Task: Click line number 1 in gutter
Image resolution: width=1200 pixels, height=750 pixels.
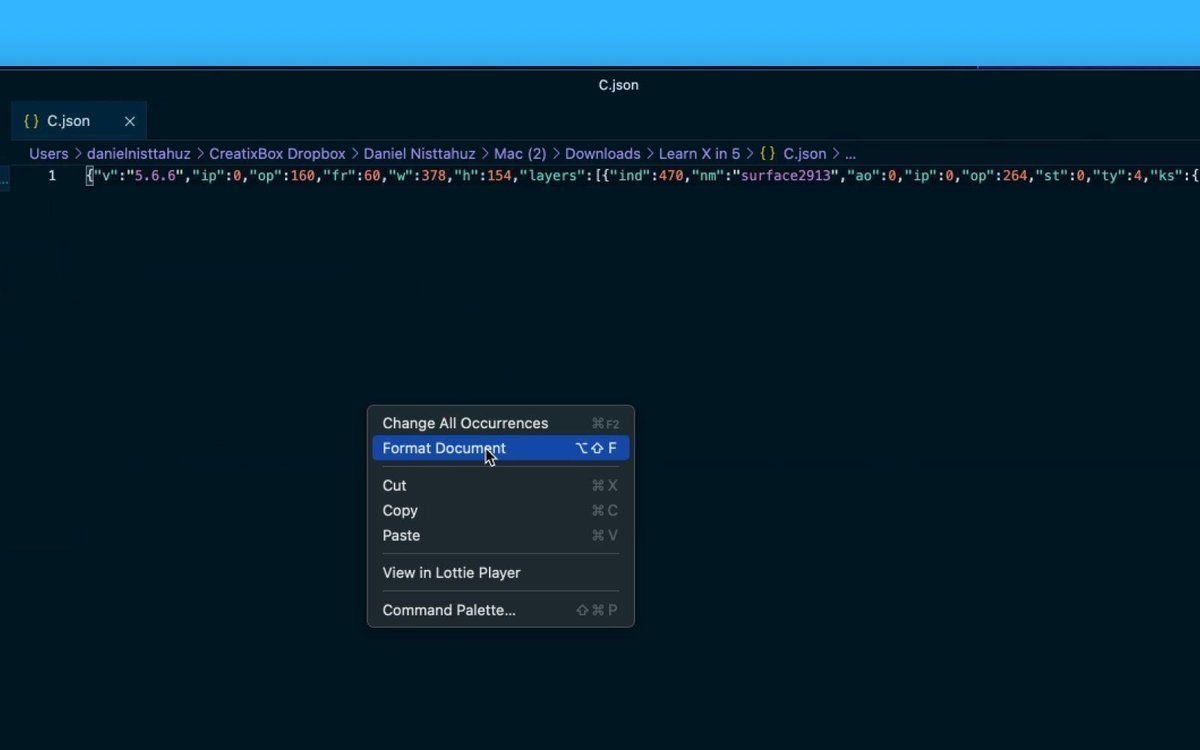Action: tap(52, 176)
